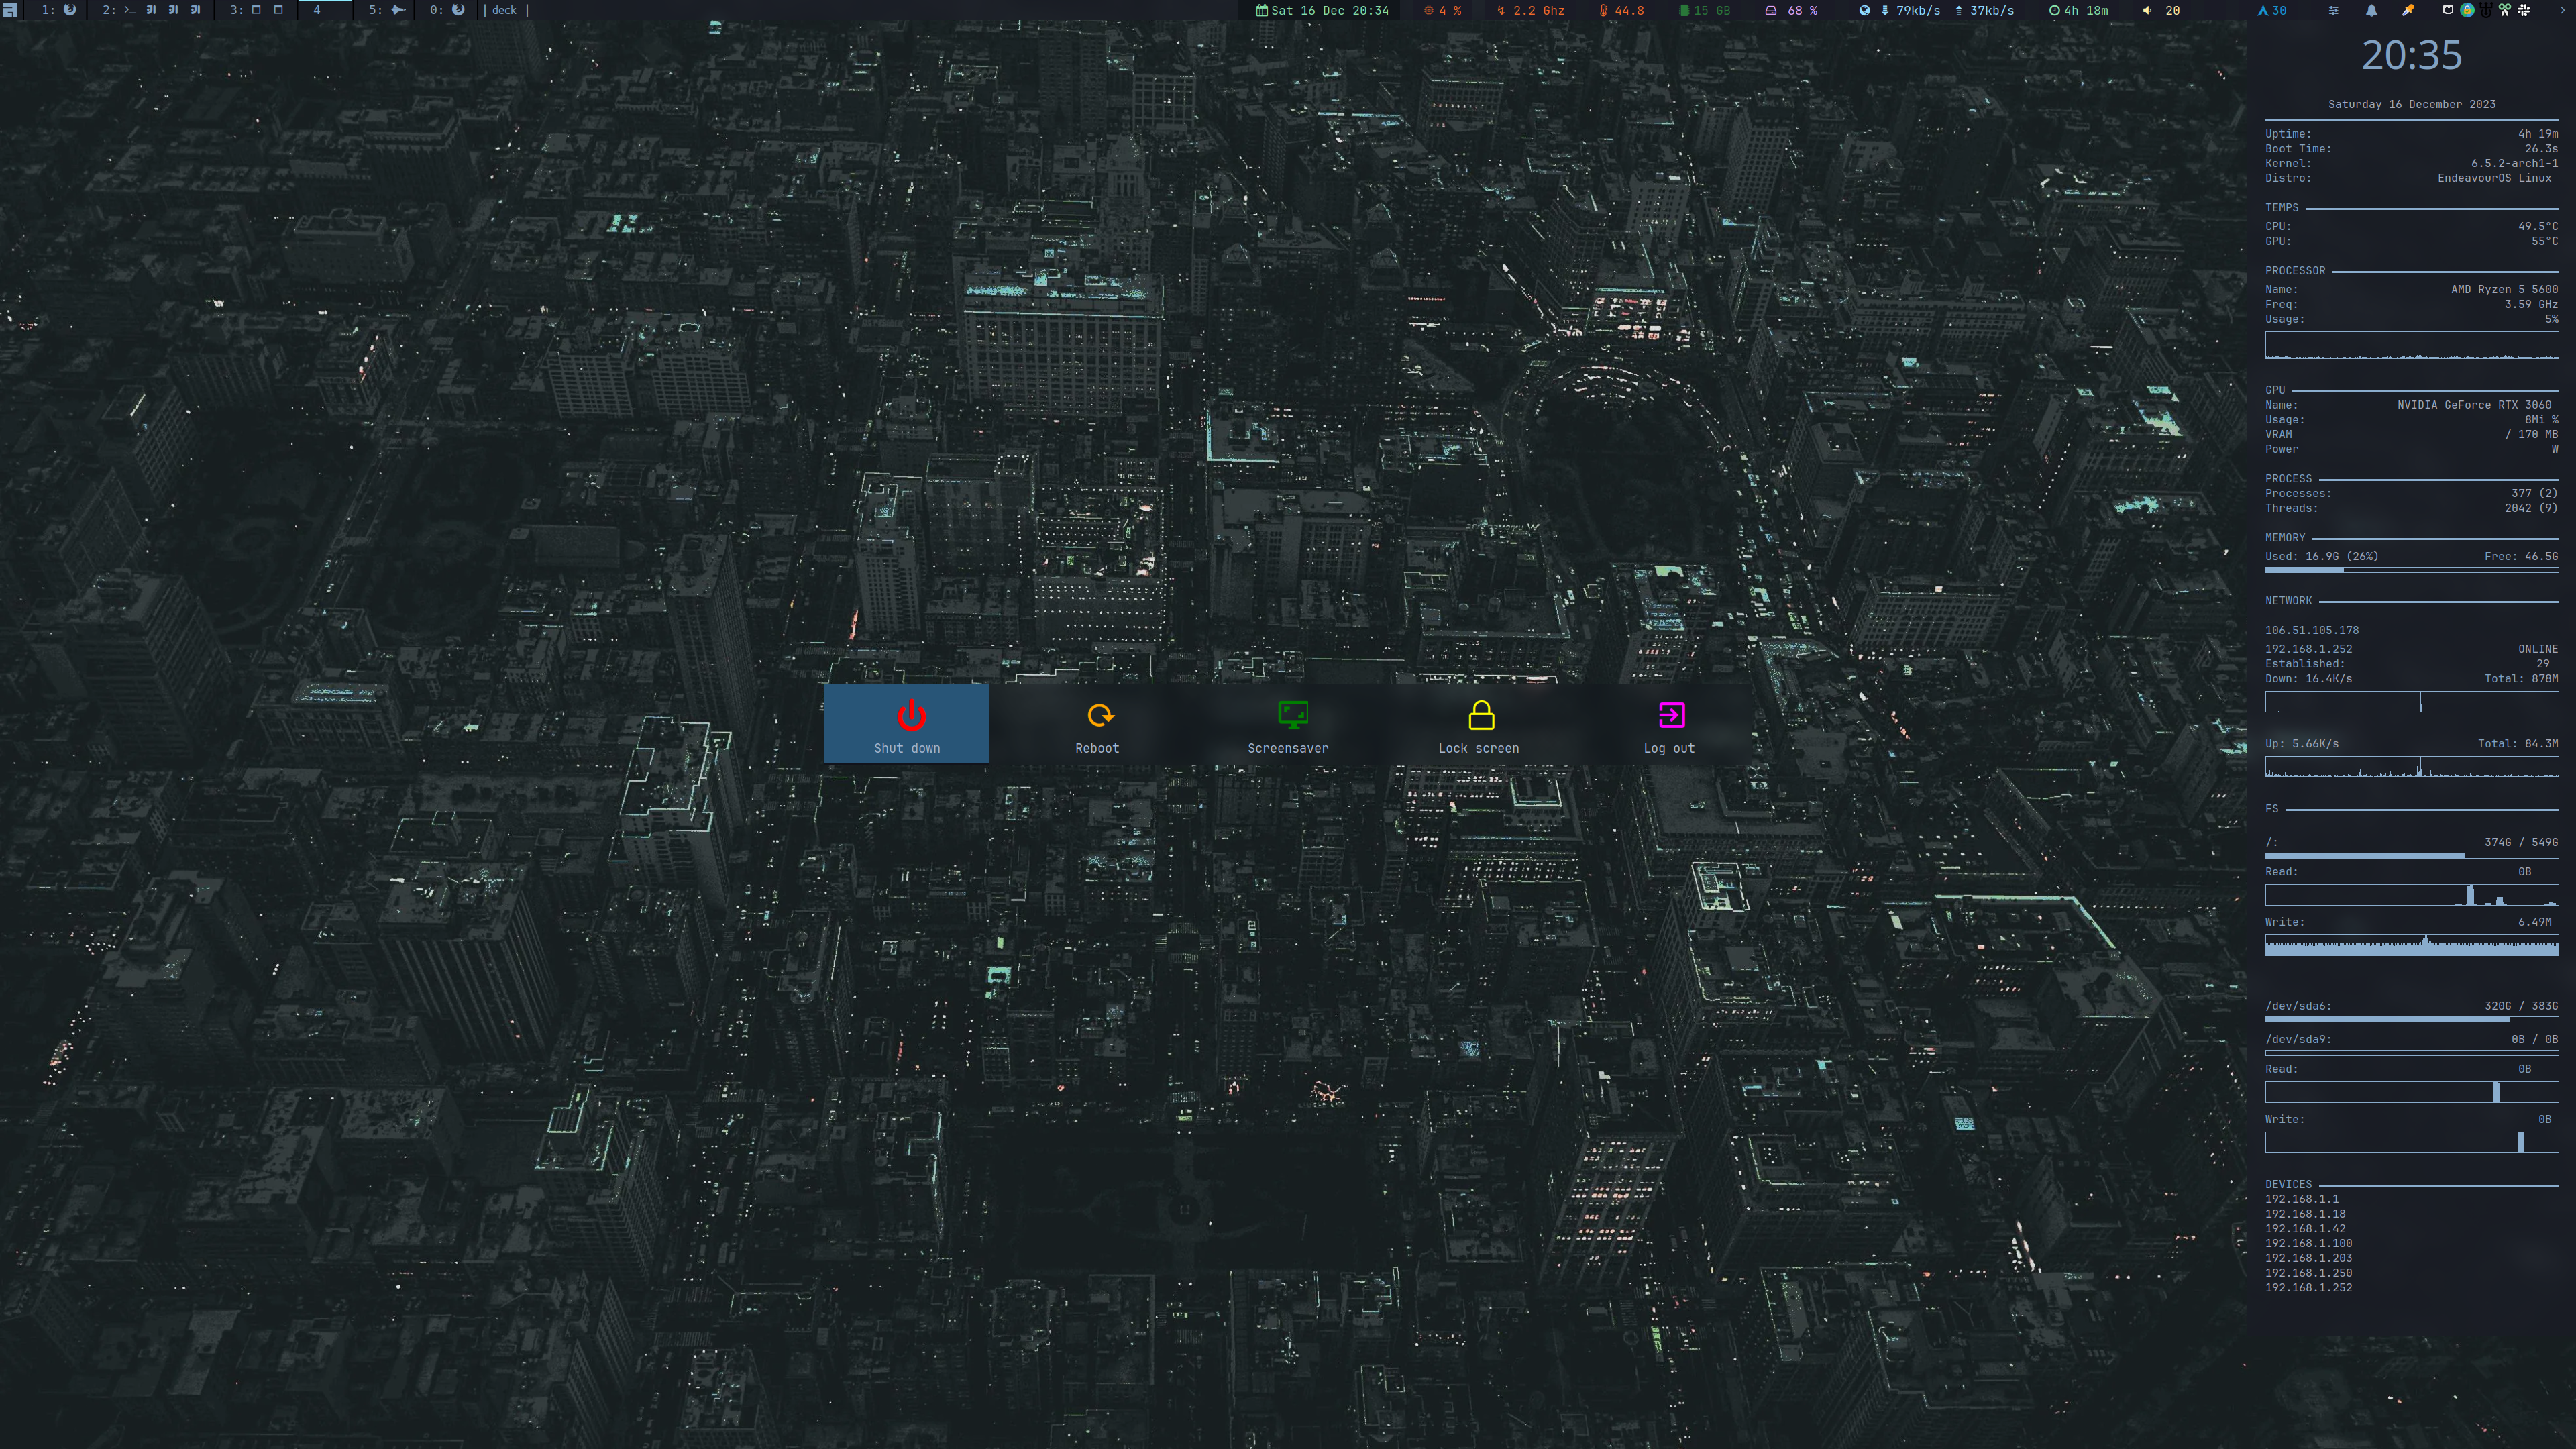Image resolution: width=2576 pixels, height=1449 pixels.
Task: Click the red Shut down power icon
Action: 910,716
